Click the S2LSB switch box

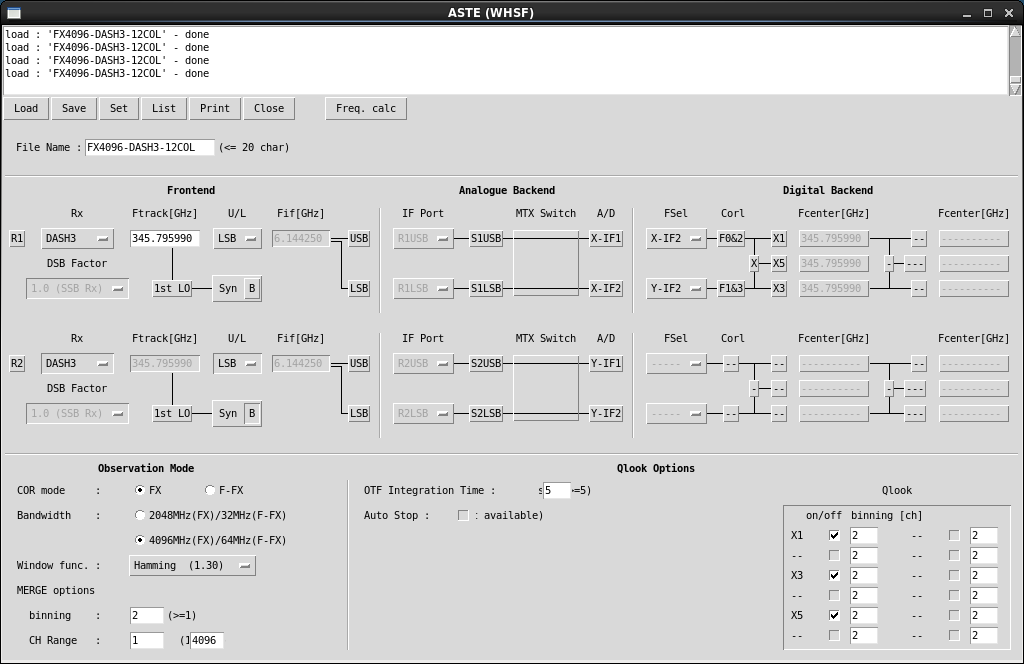pos(487,413)
